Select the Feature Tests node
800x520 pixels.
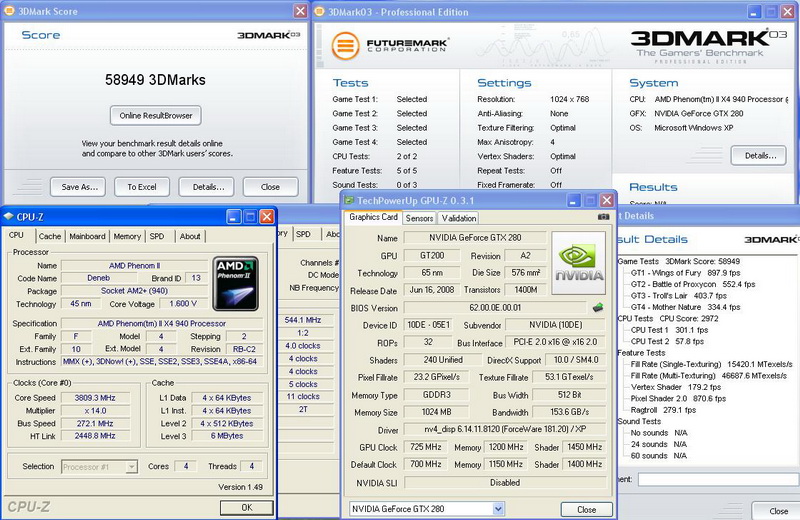point(641,353)
